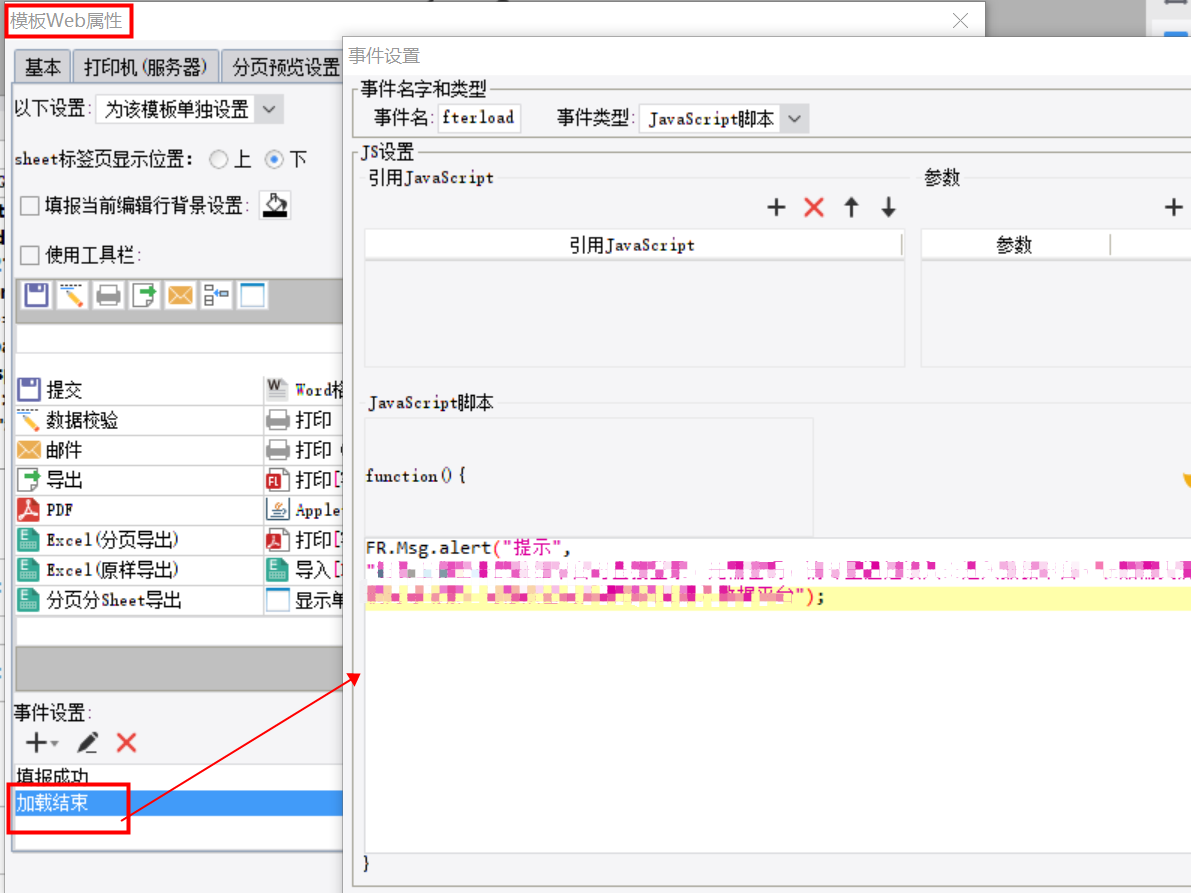Screen dimensions: 1191x893
Task: Switch to the 分页预览设置 tab
Action: tap(283, 67)
